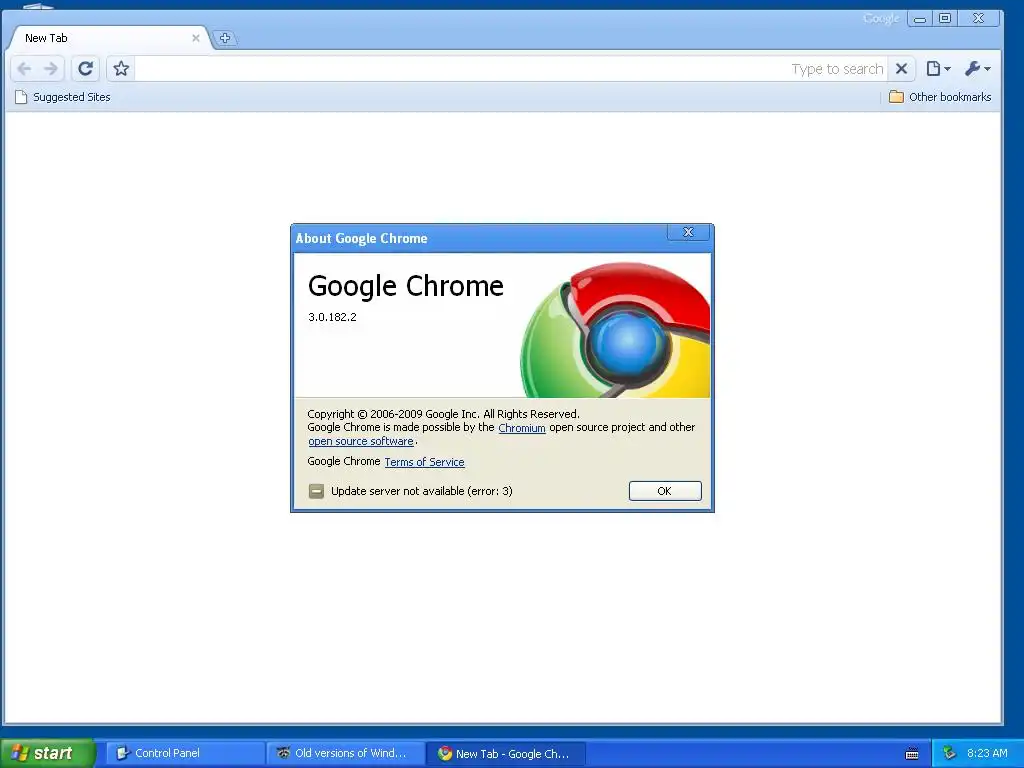Switch to 'Old versions of Wind...' taskbar item
Image resolution: width=1024 pixels, height=768 pixels.
346,753
